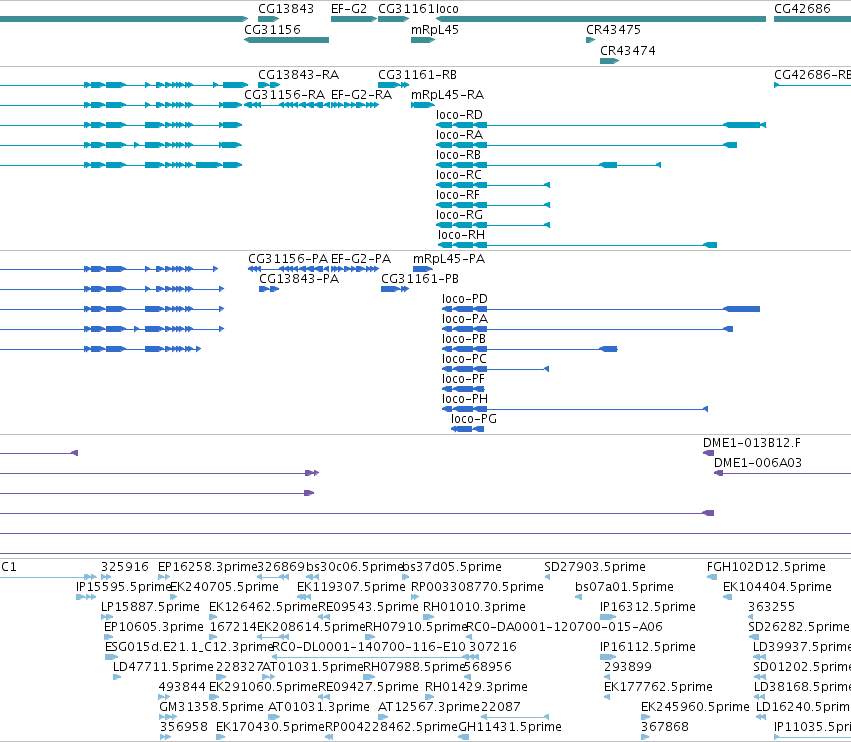Click transcript EF-G2-RA label
Screen dimensions: 851x742
(361, 94)
